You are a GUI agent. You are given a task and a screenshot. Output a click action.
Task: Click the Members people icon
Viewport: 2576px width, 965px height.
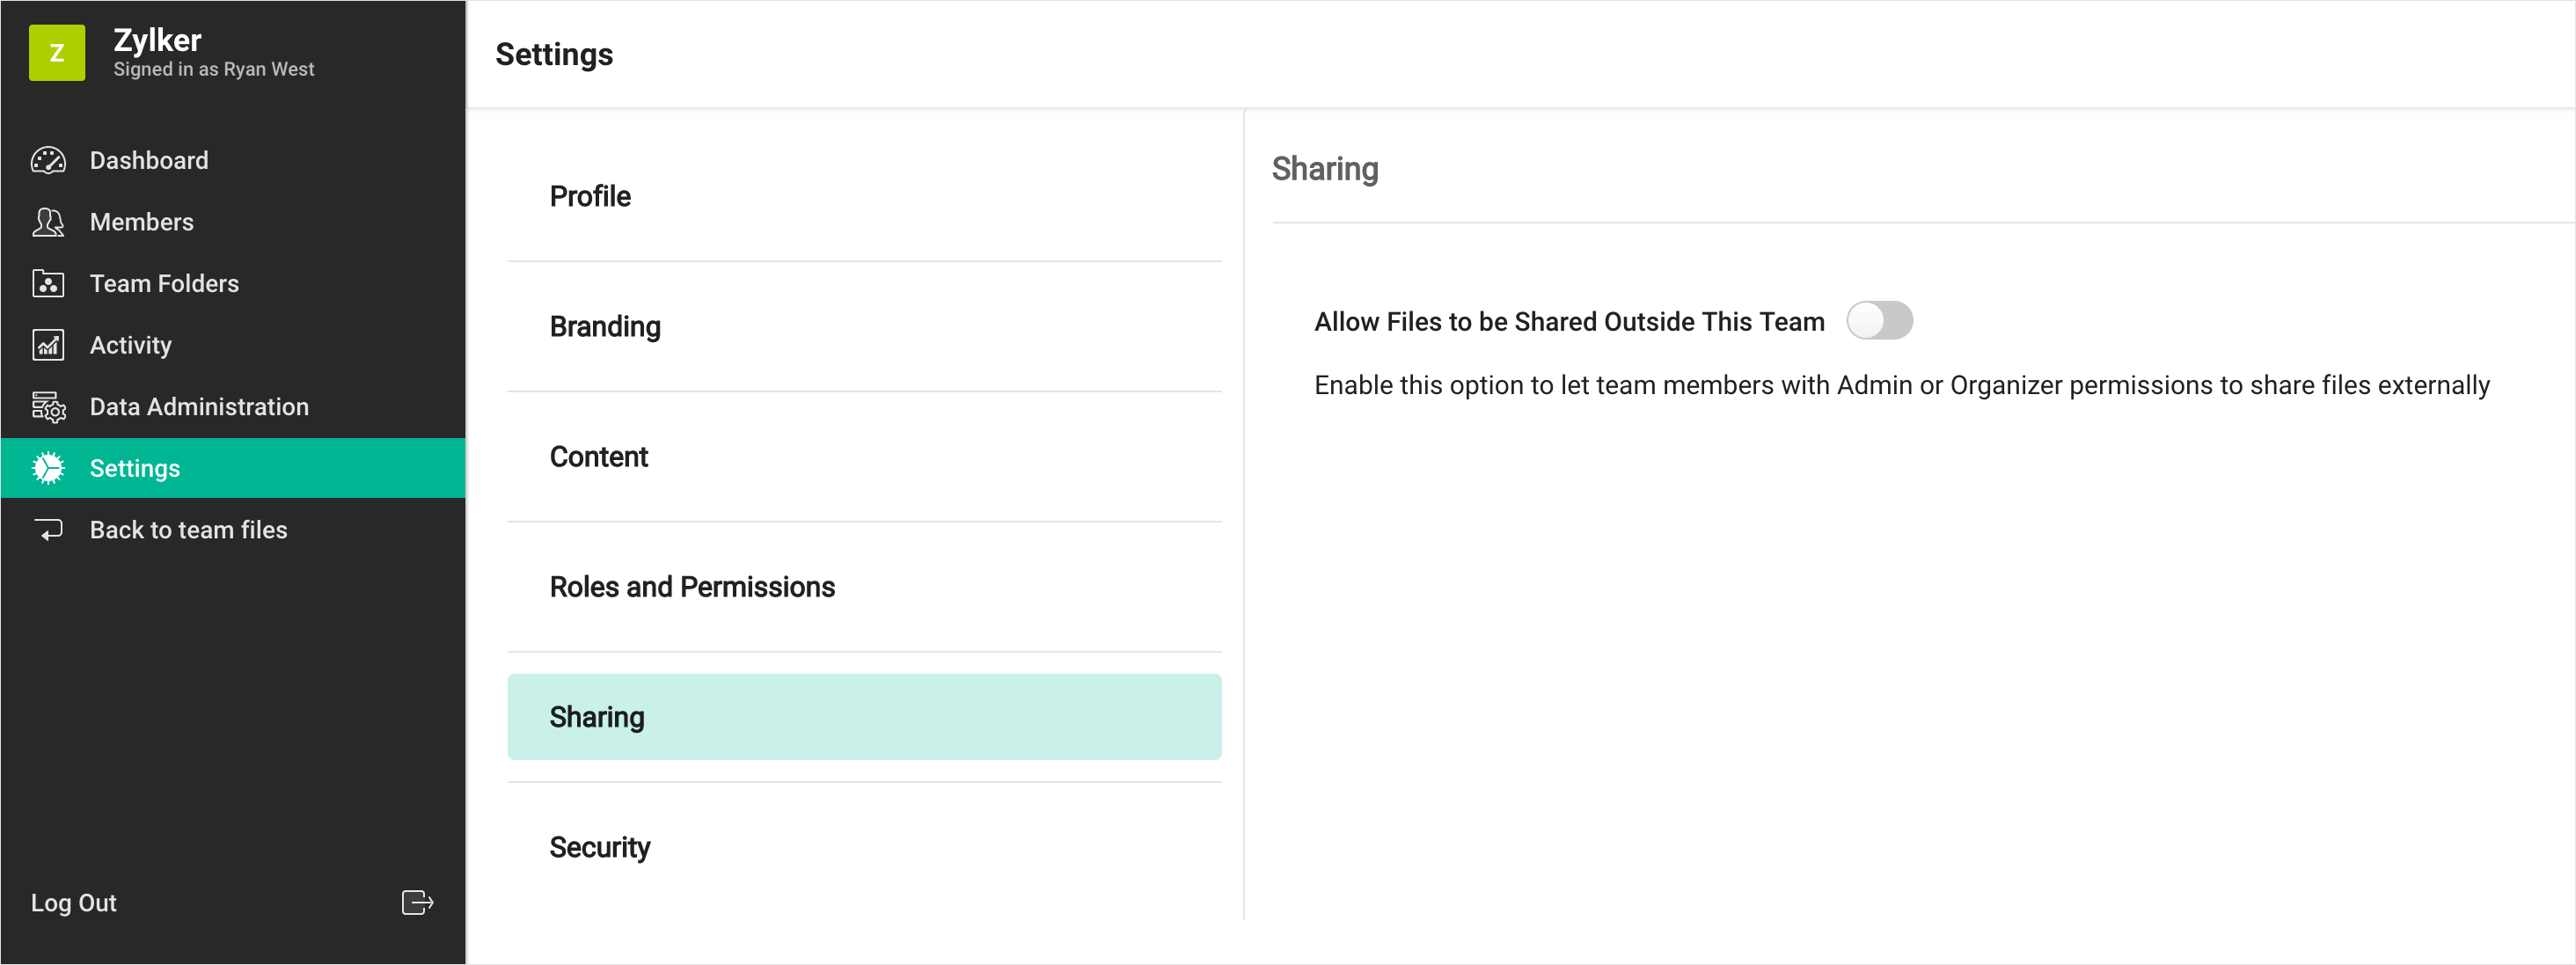coord(48,222)
